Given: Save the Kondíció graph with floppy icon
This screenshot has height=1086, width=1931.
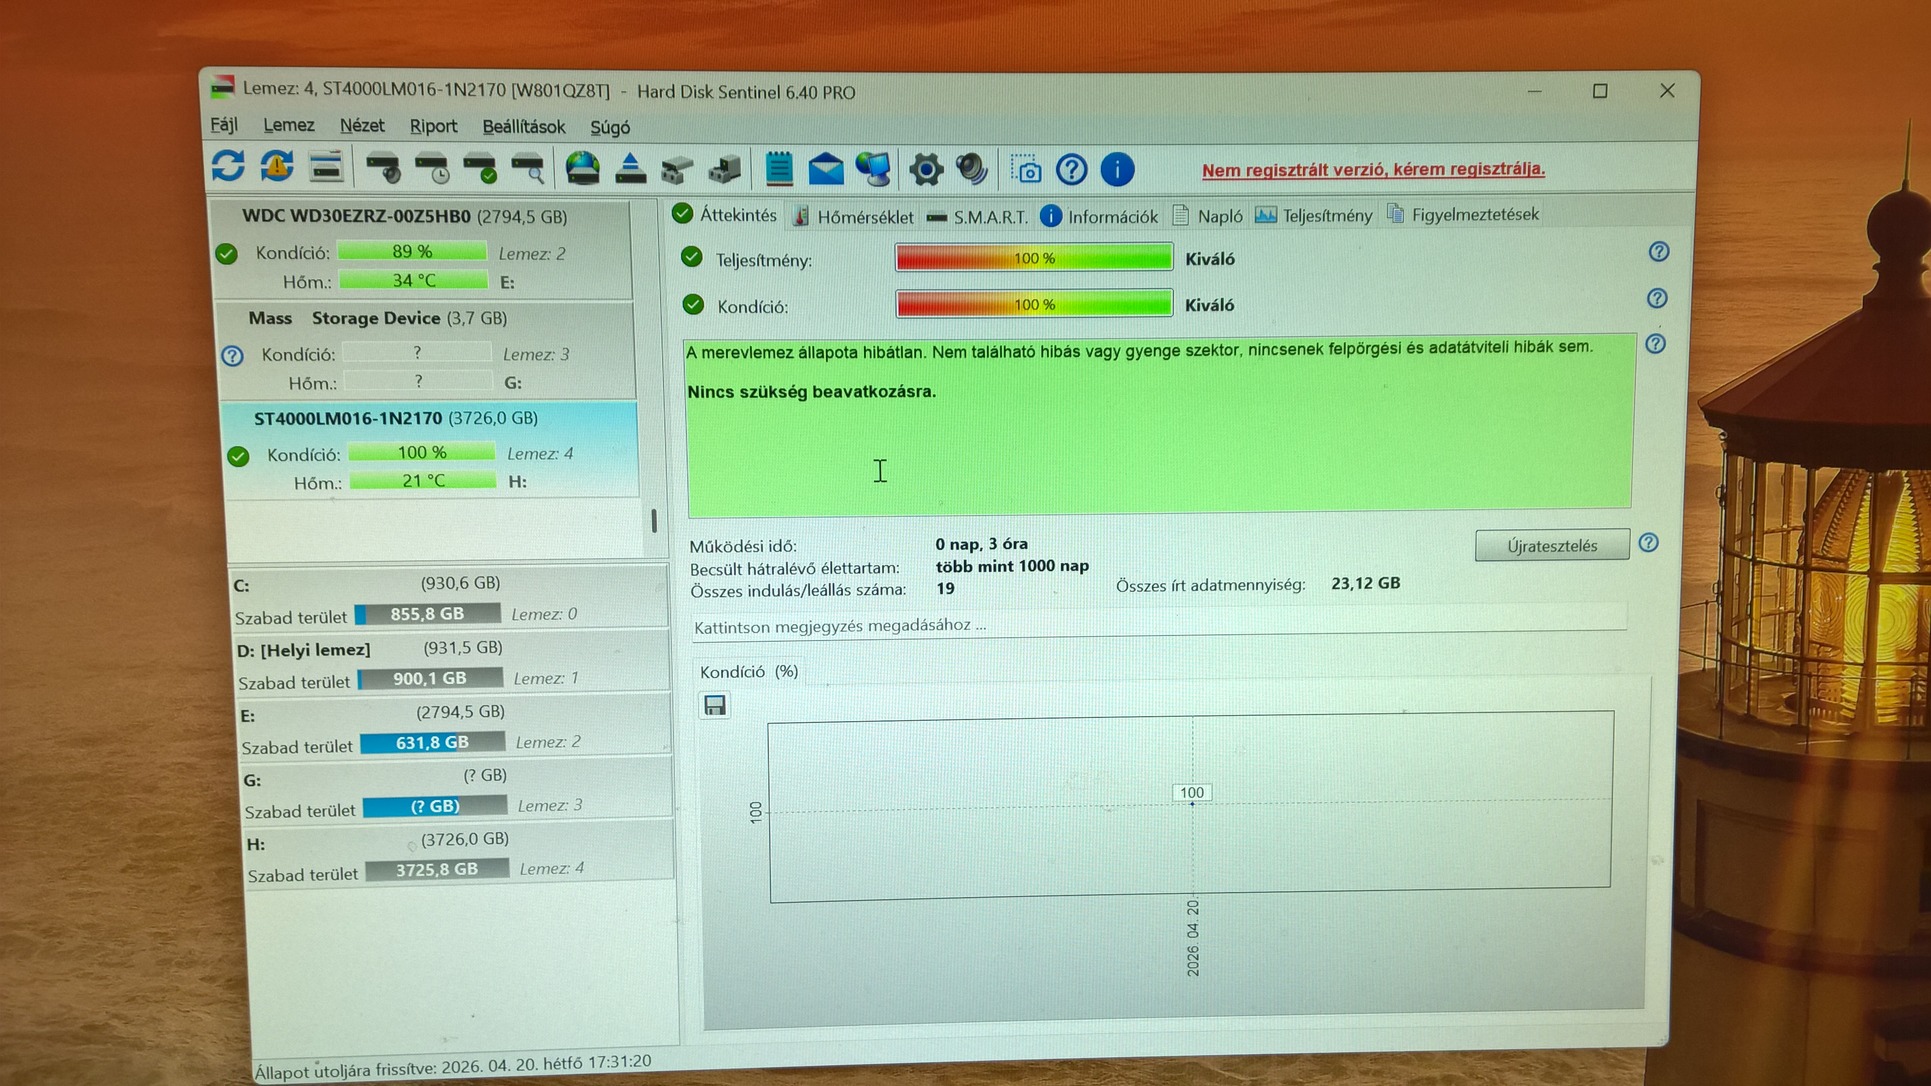Looking at the screenshot, I should (714, 706).
